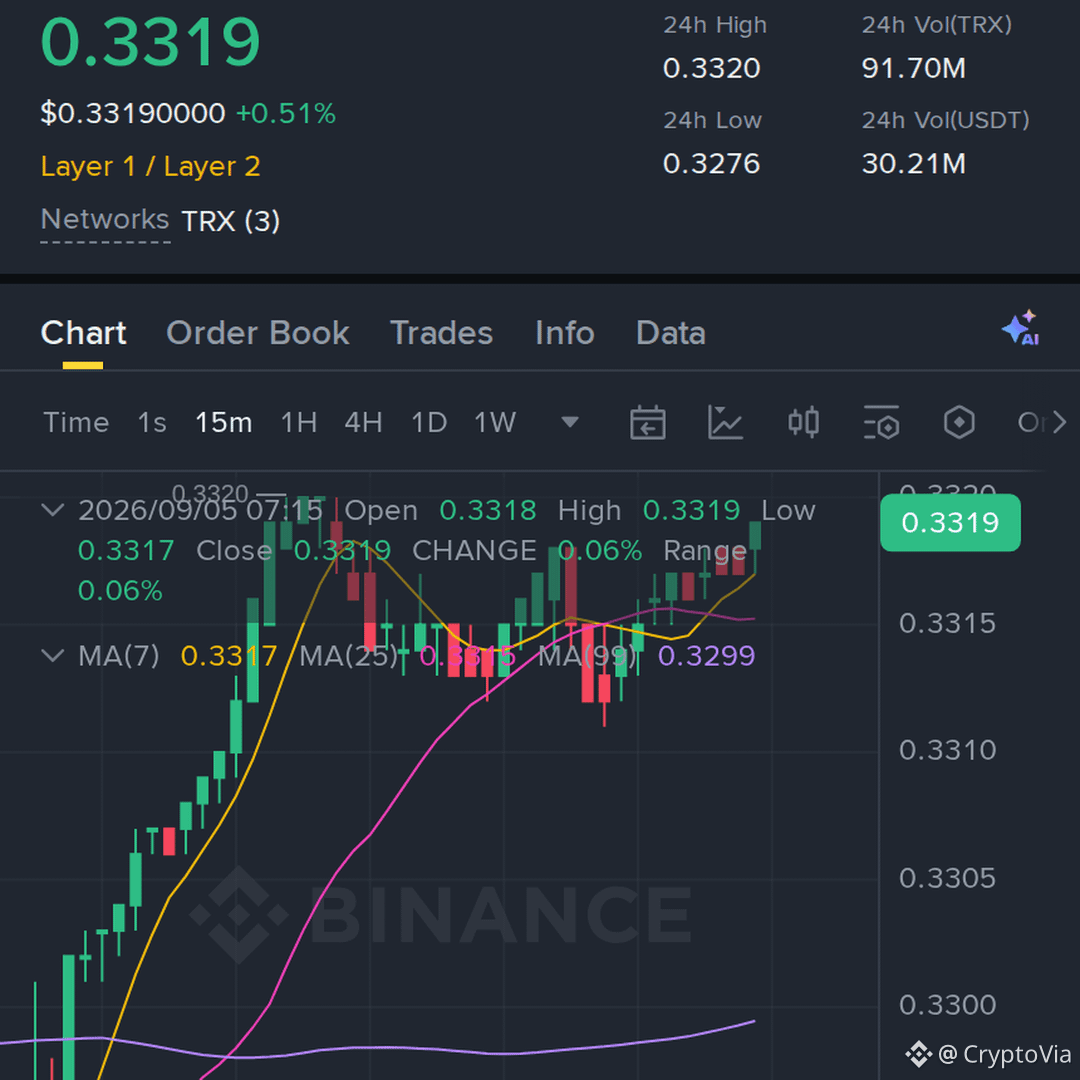Open the more intervals dropdown arrow
This screenshot has height=1080, width=1080.
click(570, 422)
